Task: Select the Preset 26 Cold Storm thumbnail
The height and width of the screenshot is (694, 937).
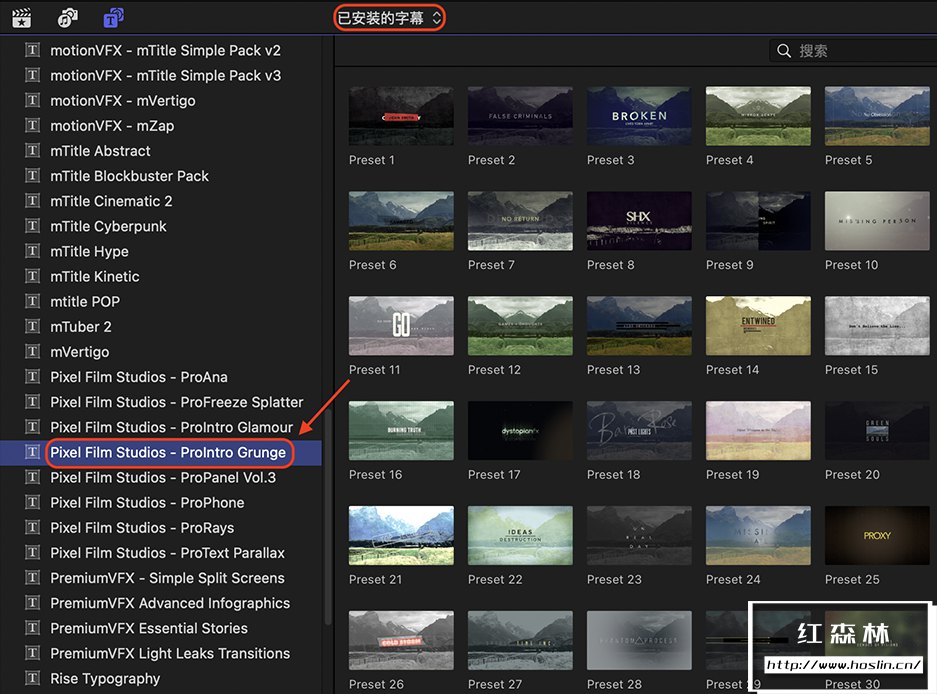Action: (401, 640)
